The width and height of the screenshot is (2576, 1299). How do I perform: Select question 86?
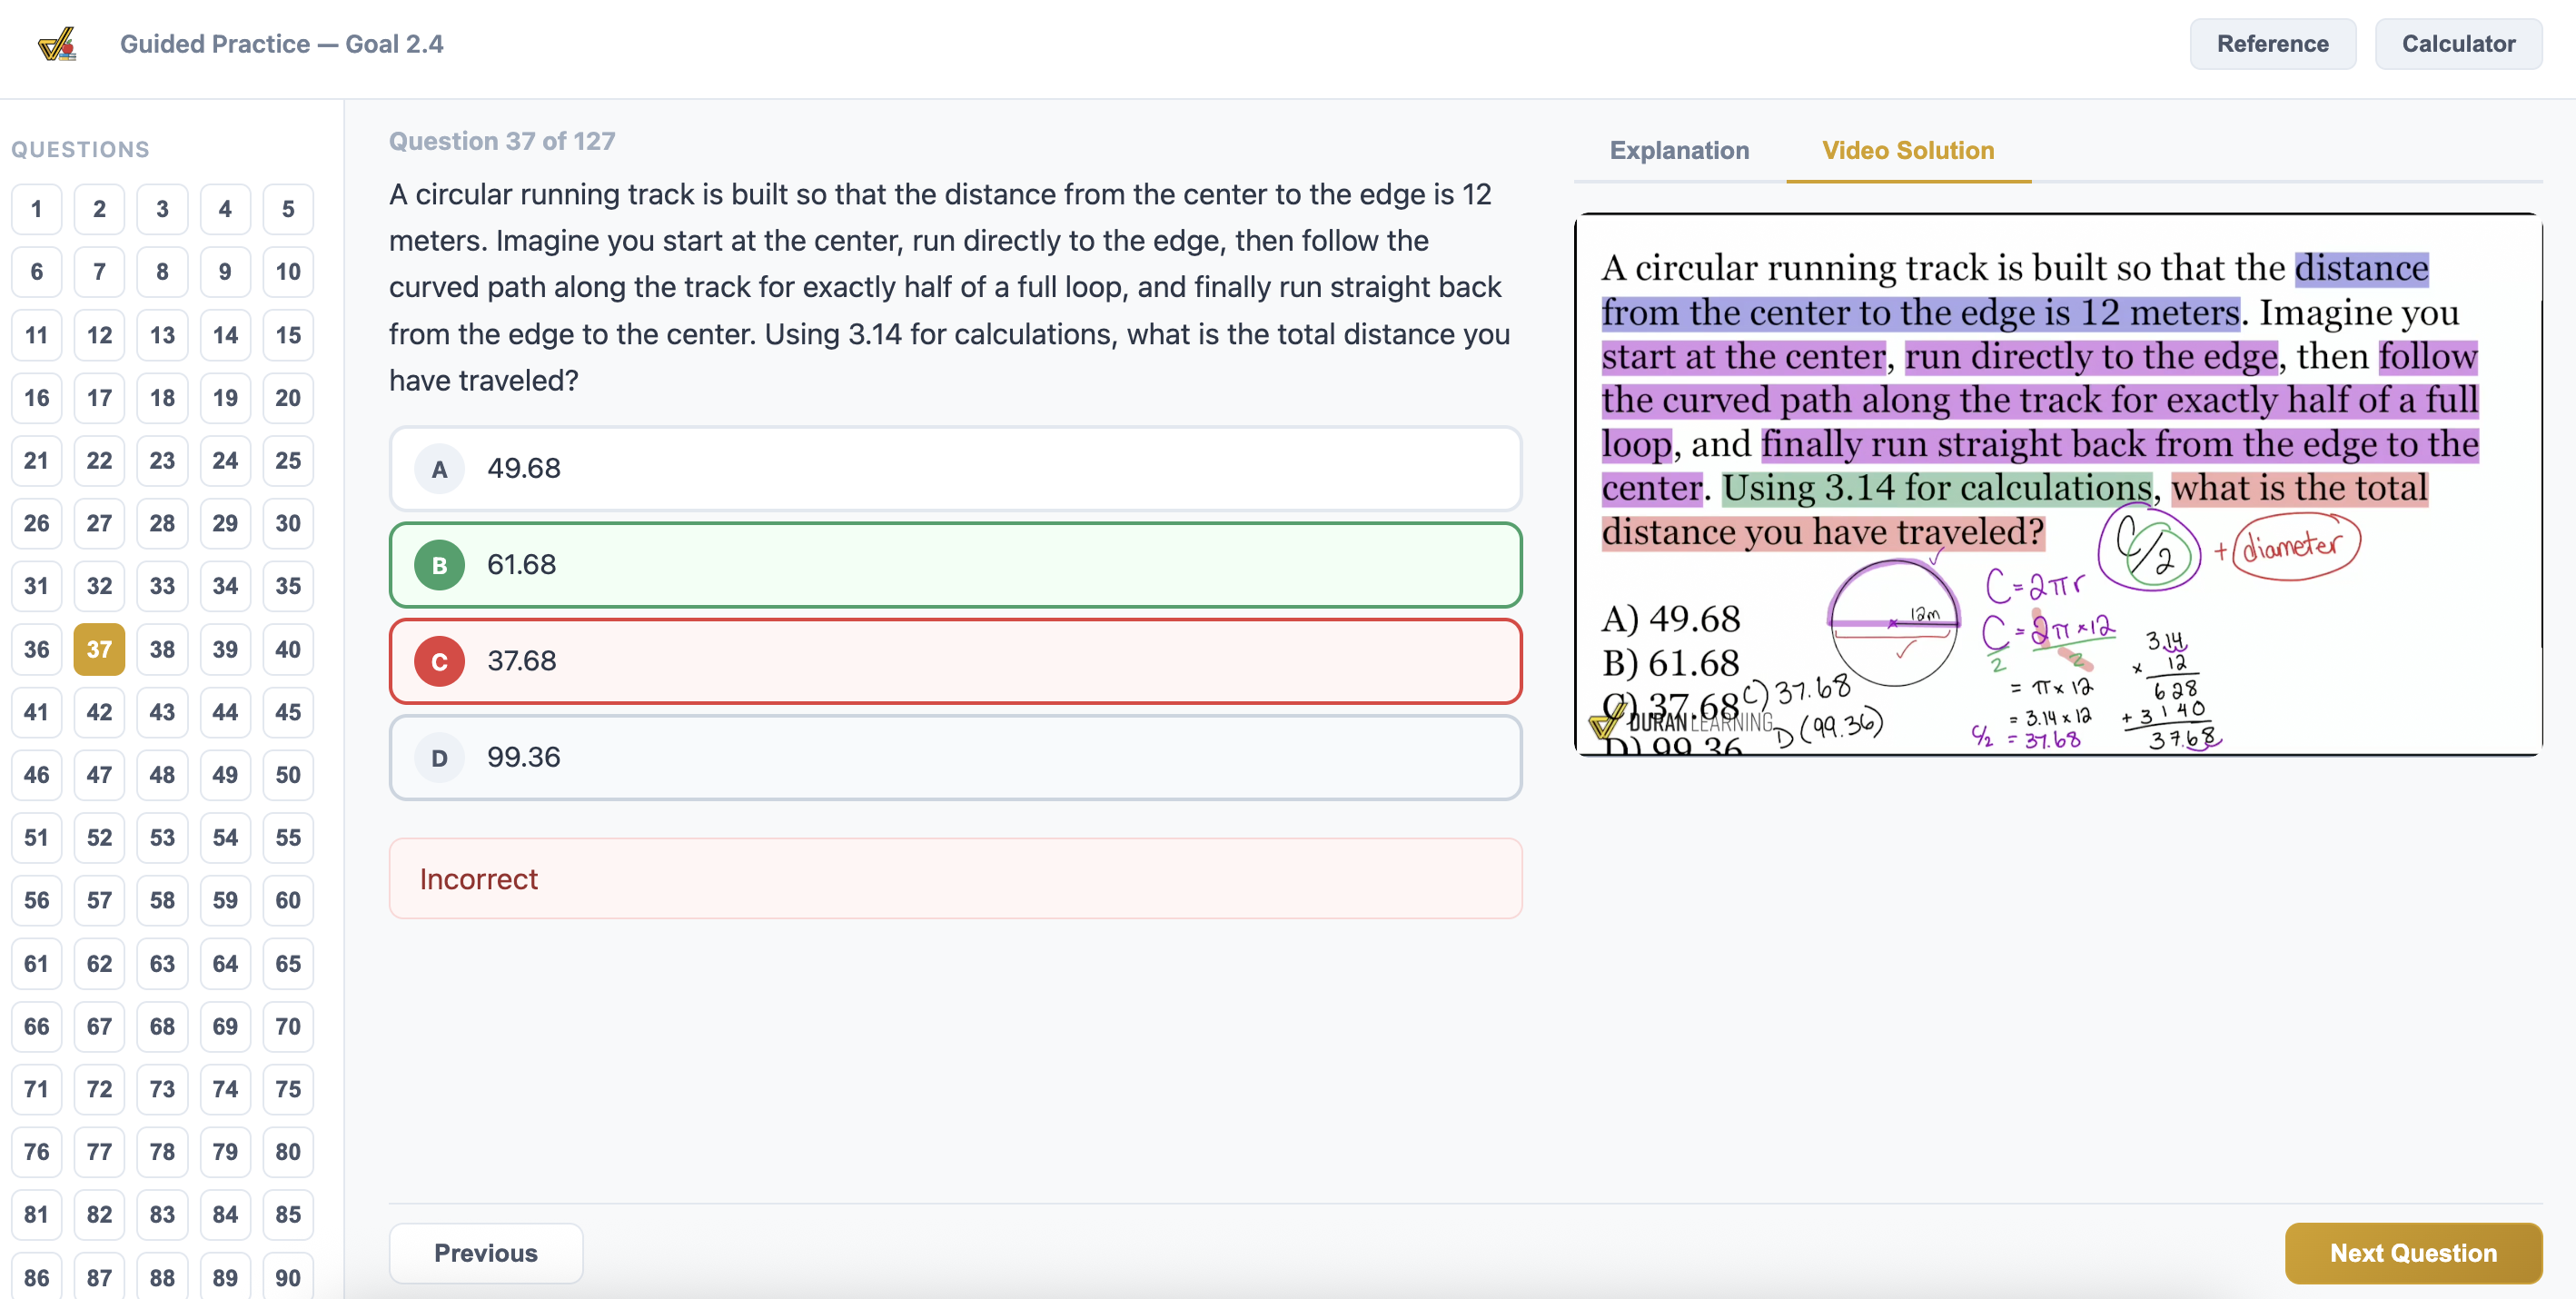37,1277
